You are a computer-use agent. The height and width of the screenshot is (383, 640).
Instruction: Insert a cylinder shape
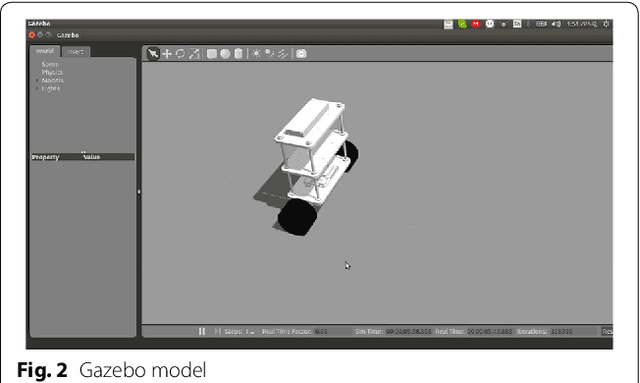pos(238,53)
